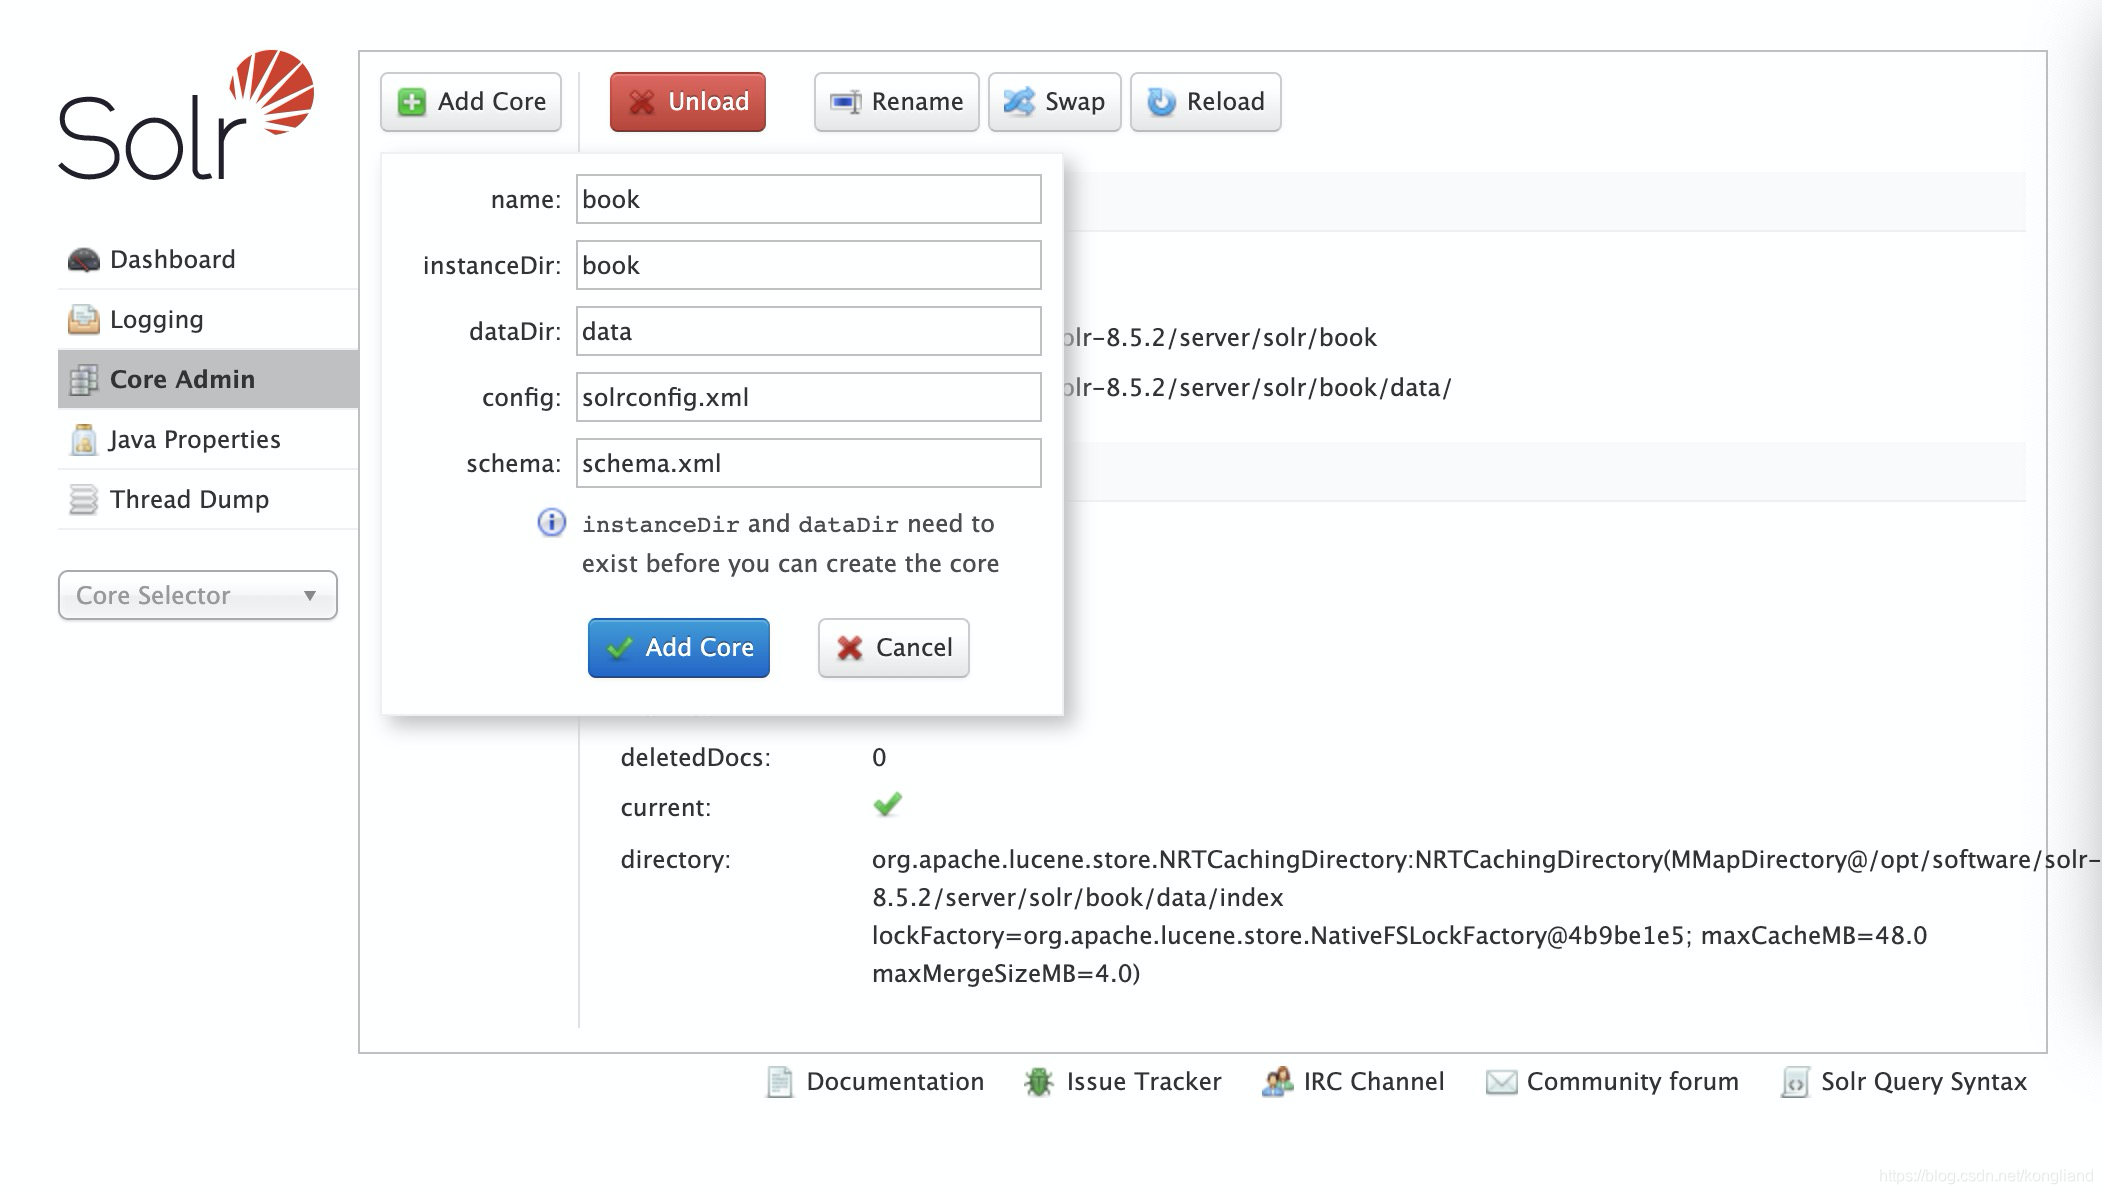
Task: Click the Dashboard globe icon
Action: [x=85, y=258]
